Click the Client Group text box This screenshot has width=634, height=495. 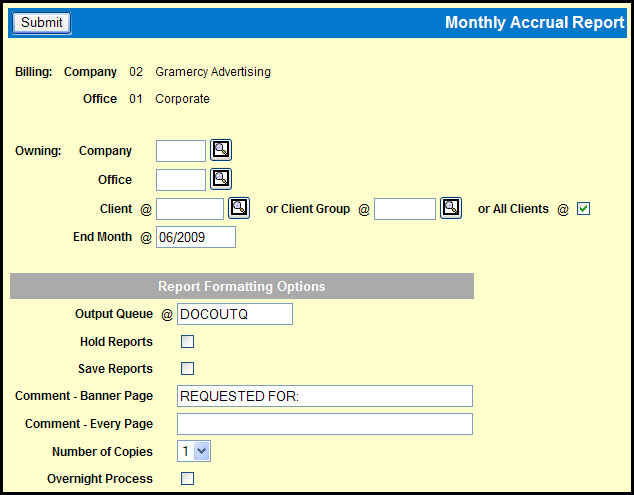(x=405, y=209)
